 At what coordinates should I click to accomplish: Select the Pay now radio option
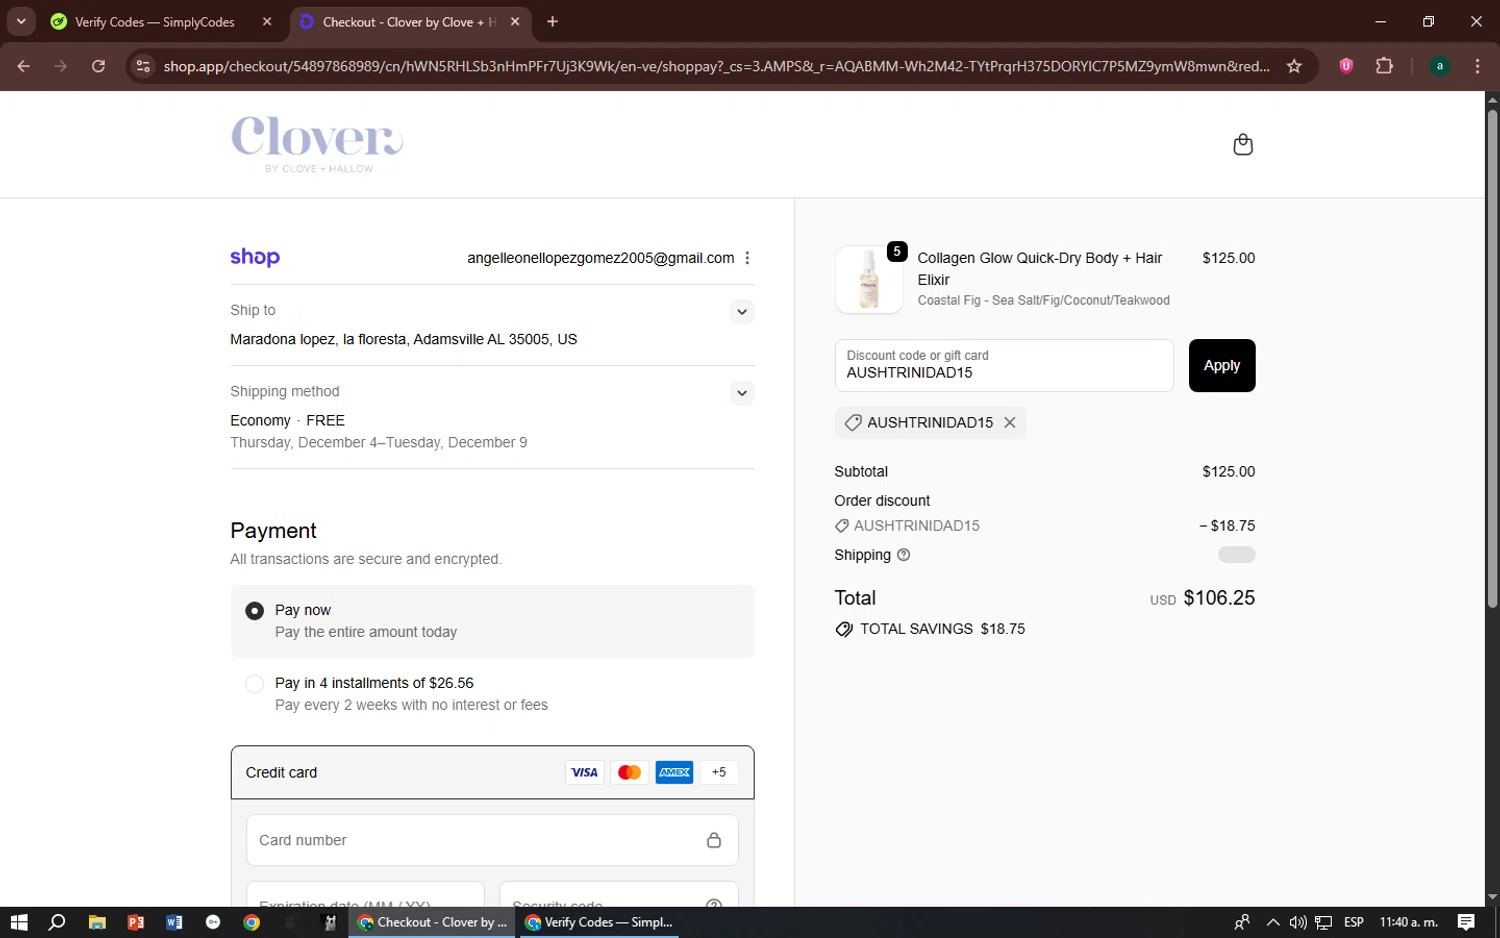pos(255,610)
